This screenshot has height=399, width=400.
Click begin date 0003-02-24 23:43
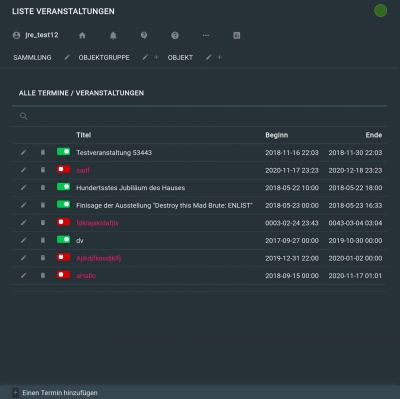coord(292,223)
